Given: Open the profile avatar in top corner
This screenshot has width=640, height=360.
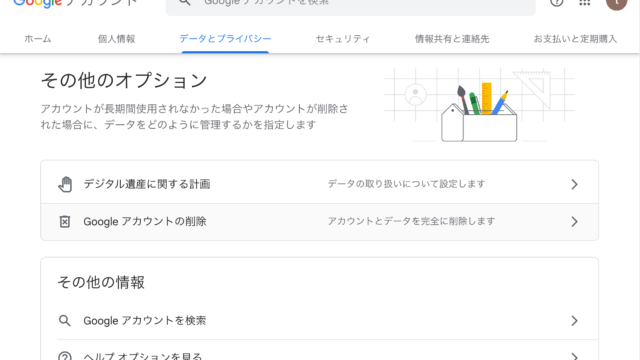Looking at the screenshot, I should point(616,3).
